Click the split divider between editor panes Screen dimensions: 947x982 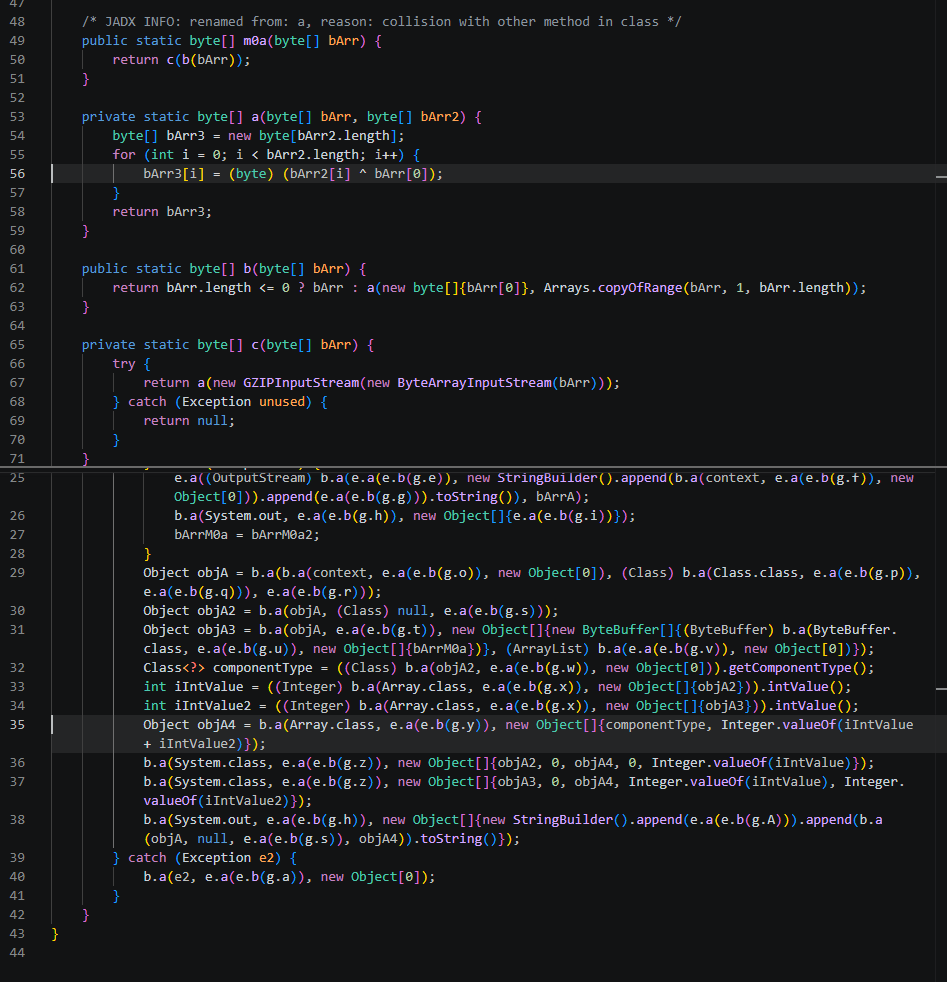(x=474, y=467)
